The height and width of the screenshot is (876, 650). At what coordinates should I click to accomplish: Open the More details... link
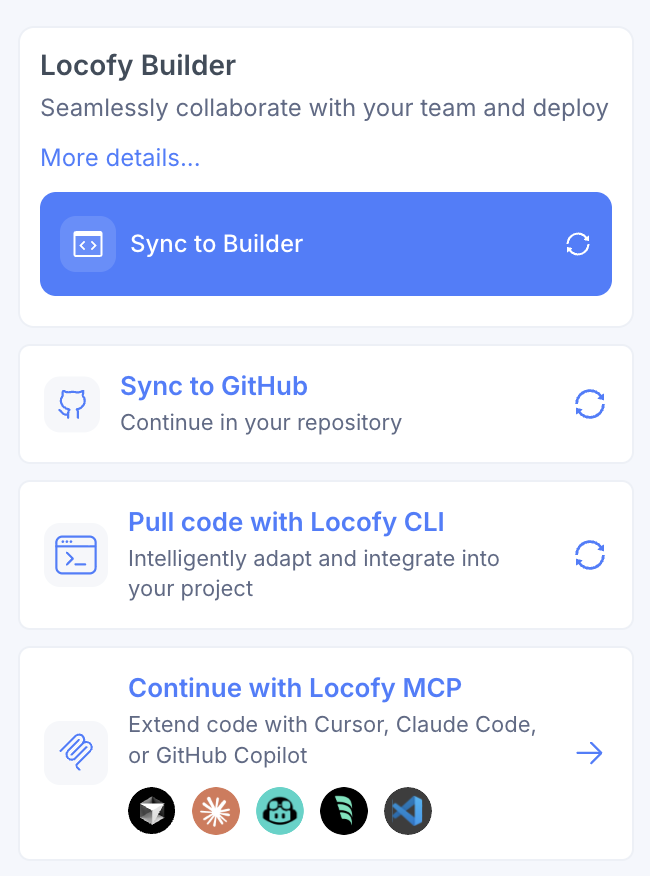click(120, 158)
